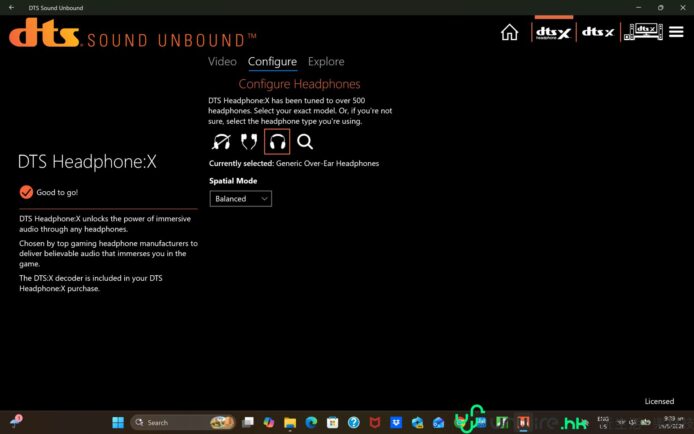Open the hamburger menu
The width and height of the screenshot is (694, 434).
coord(676,32)
